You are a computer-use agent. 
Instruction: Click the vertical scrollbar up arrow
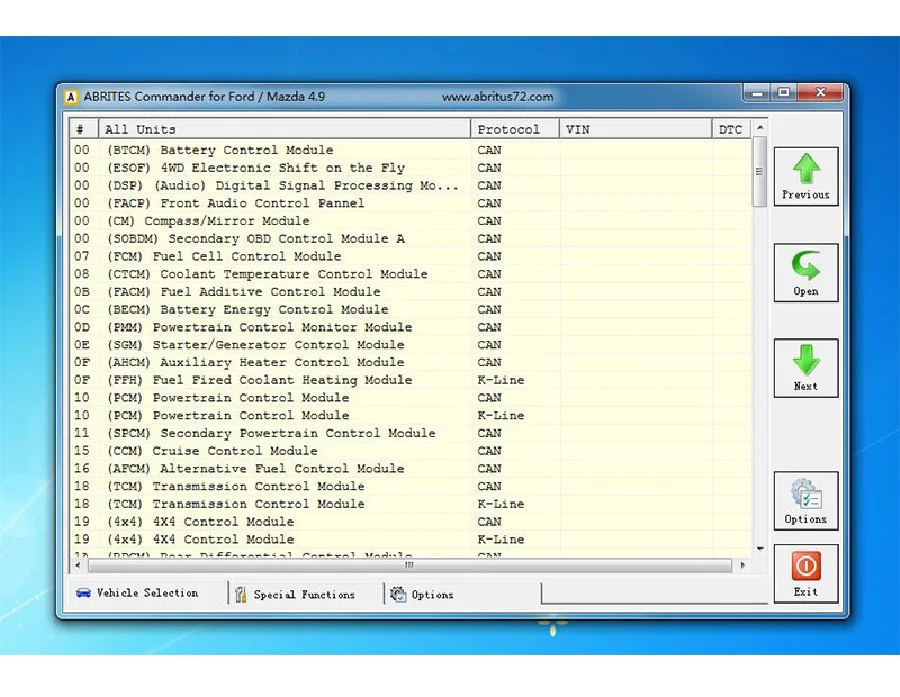pyautogui.click(x=760, y=127)
